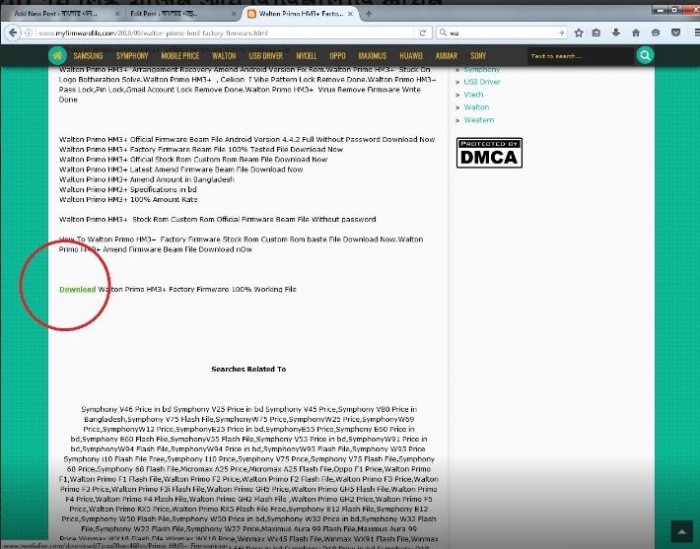Image resolution: width=700 pixels, height=549 pixels.
Task: Click the browser search box field
Action: pos(502,33)
